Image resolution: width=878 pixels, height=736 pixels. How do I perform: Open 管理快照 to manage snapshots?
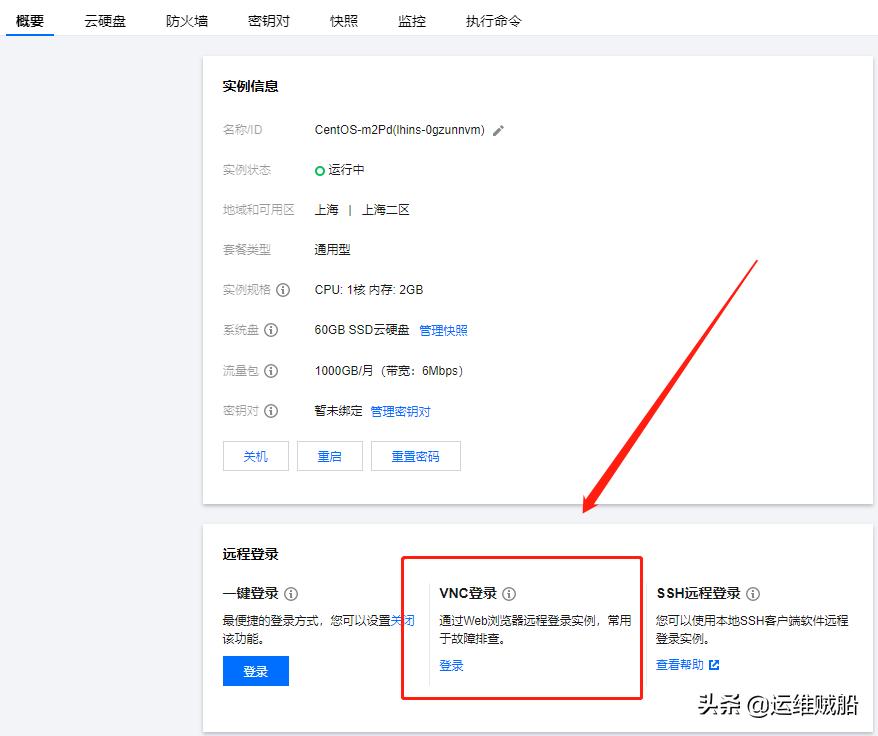pos(443,330)
